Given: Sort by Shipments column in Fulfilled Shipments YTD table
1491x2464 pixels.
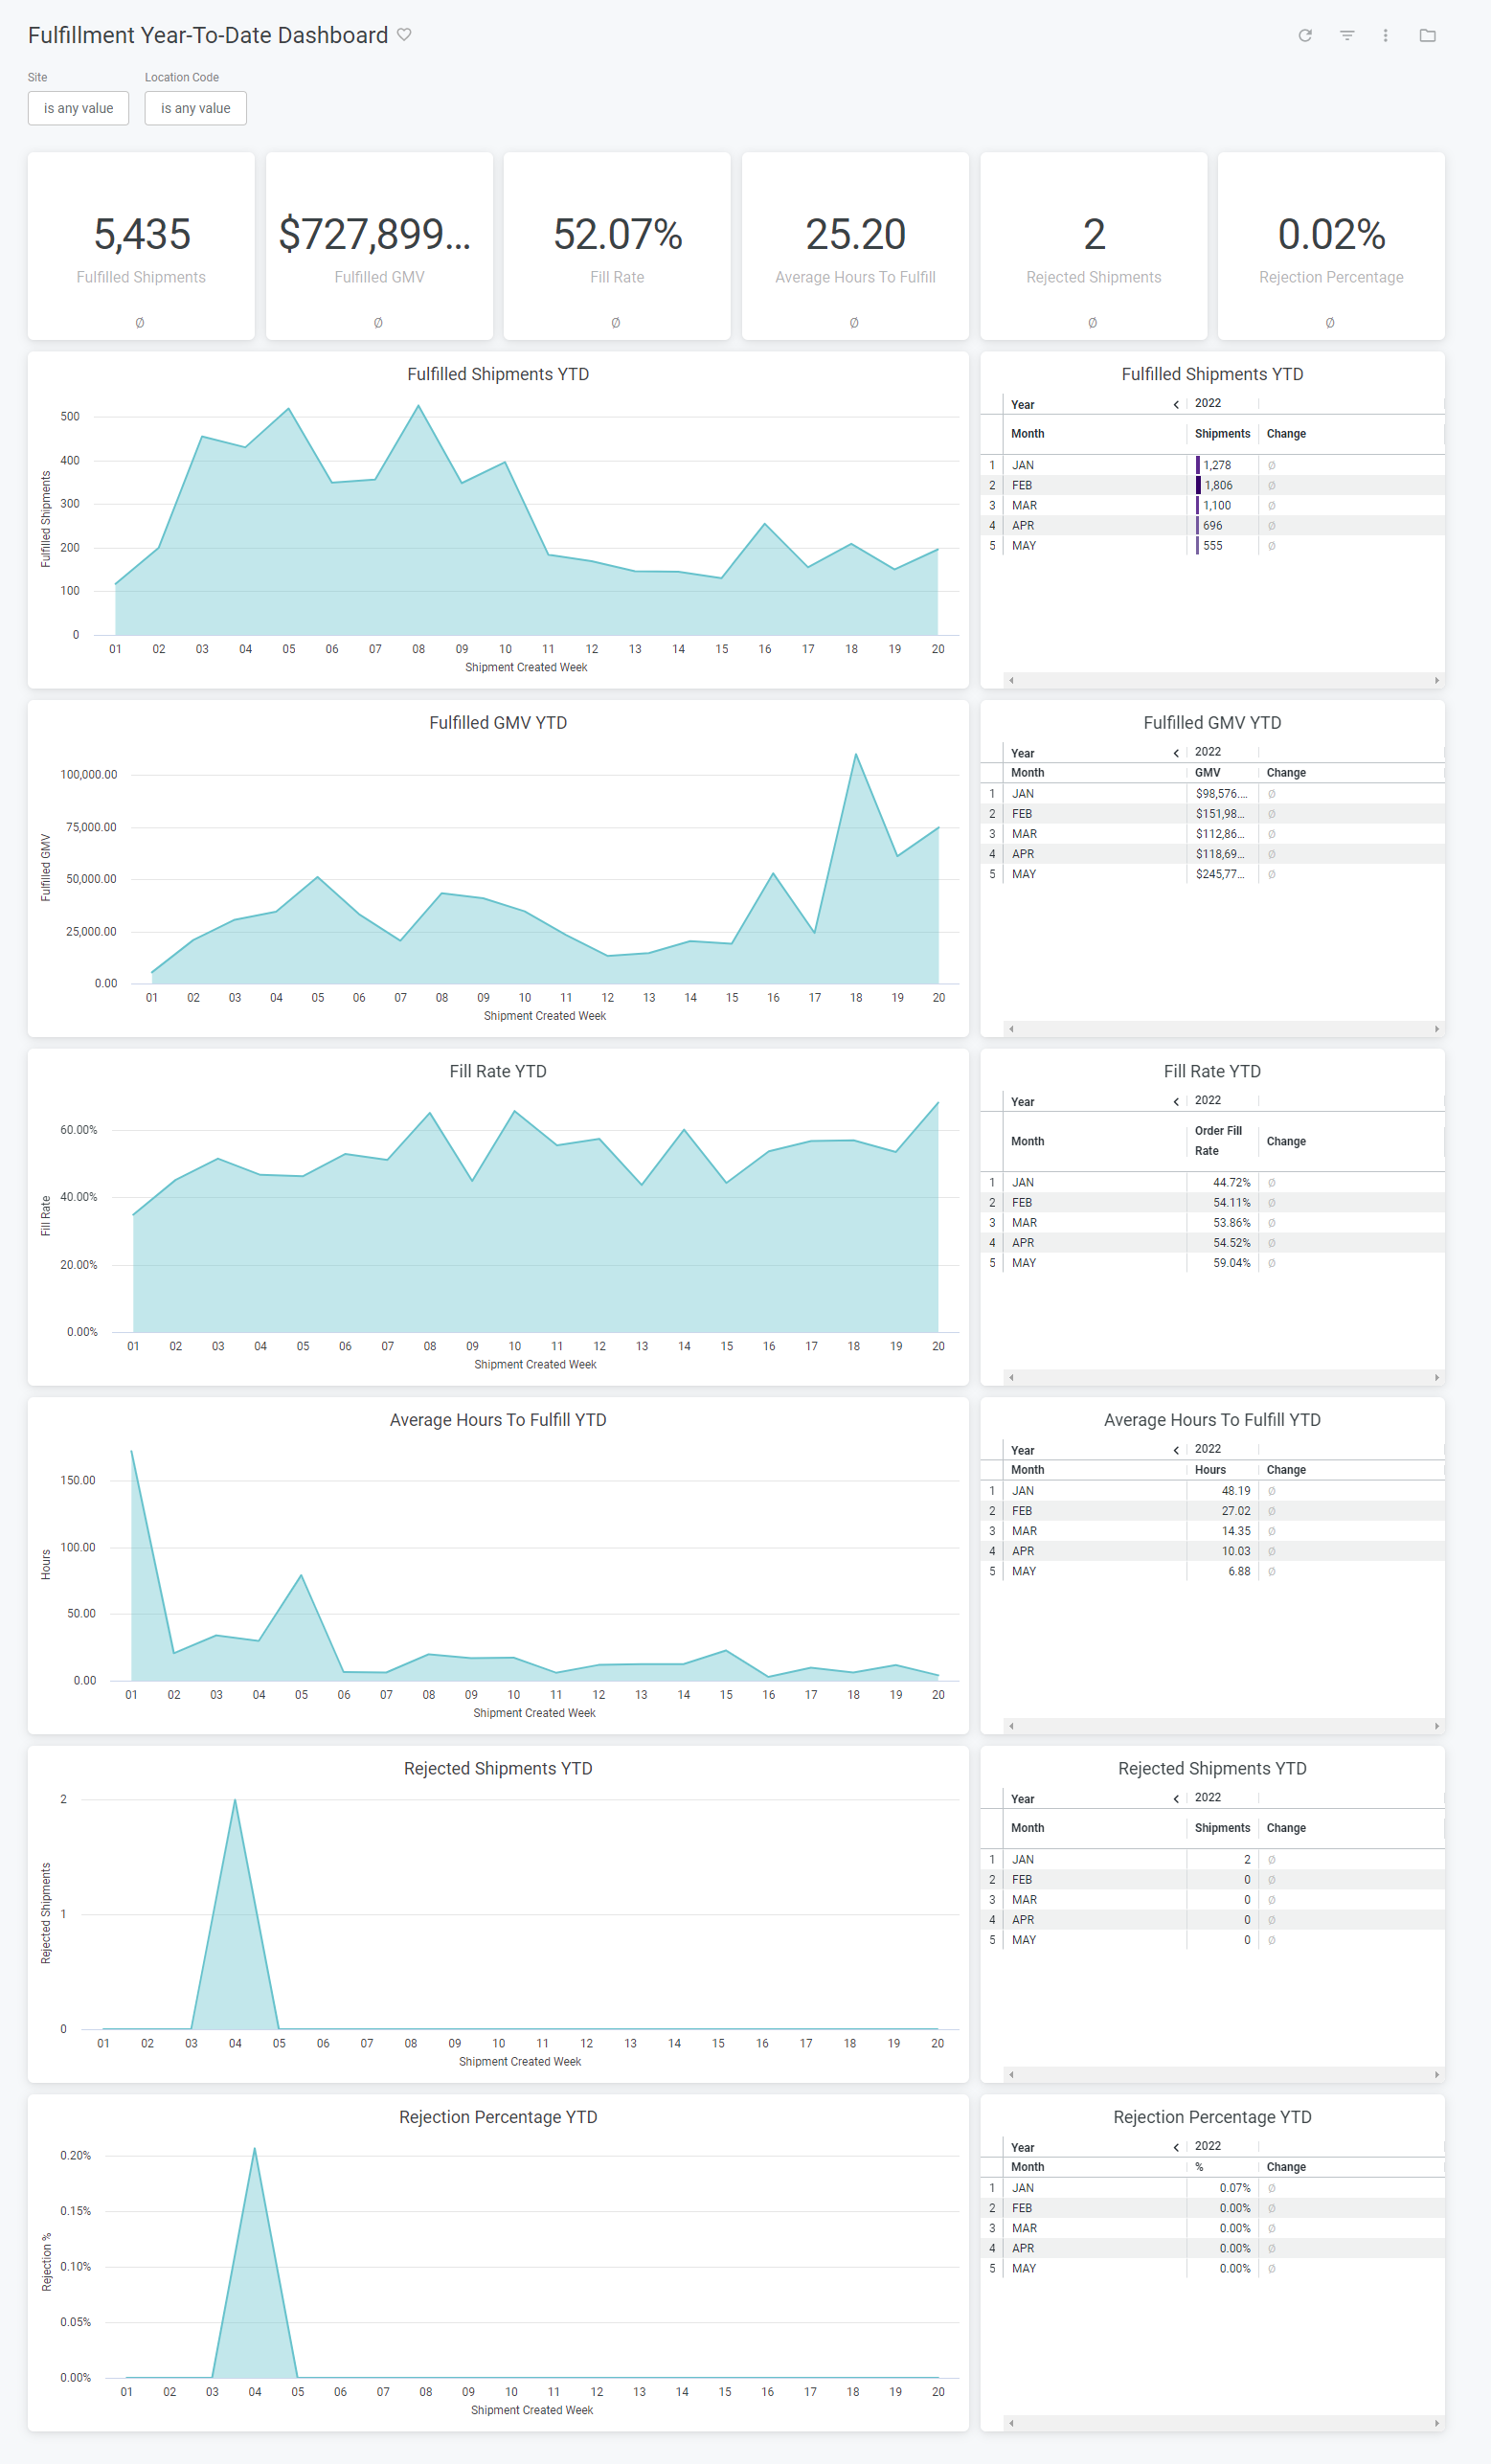Looking at the screenshot, I should click(x=1222, y=434).
